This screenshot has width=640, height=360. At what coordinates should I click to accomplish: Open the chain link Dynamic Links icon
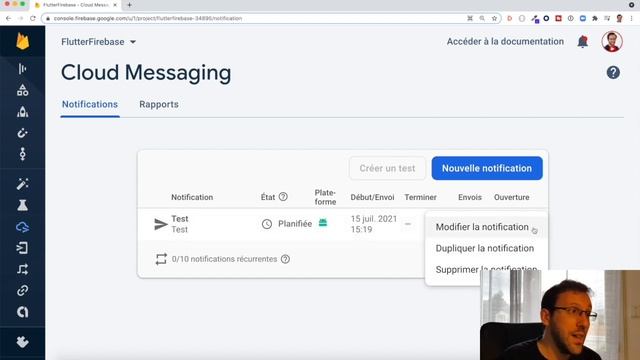coord(22,291)
